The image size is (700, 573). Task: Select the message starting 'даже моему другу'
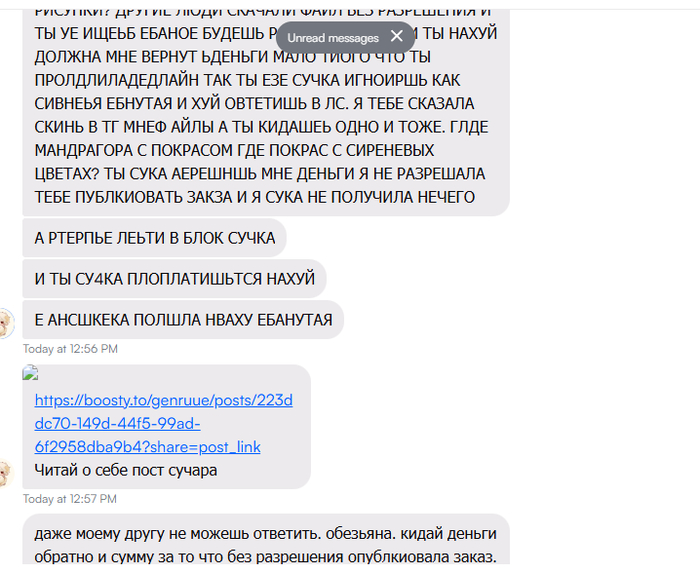tap(266, 540)
